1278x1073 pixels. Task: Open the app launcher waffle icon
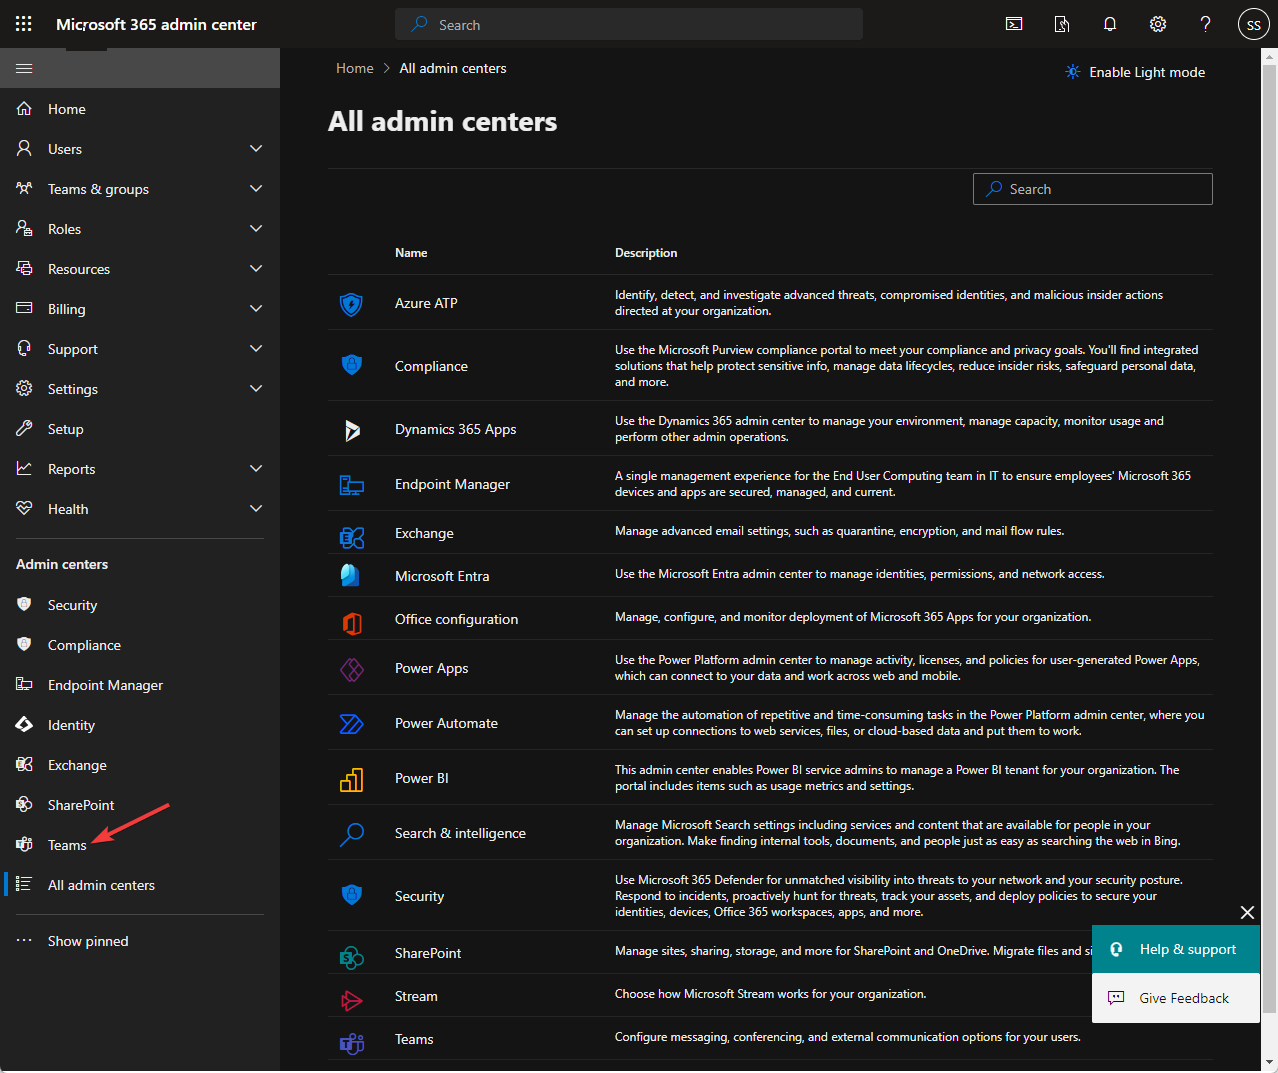[x=24, y=24]
